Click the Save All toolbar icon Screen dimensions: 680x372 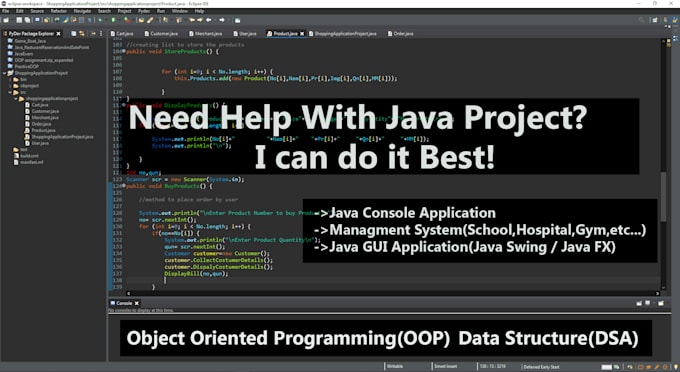click(x=27, y=20)
